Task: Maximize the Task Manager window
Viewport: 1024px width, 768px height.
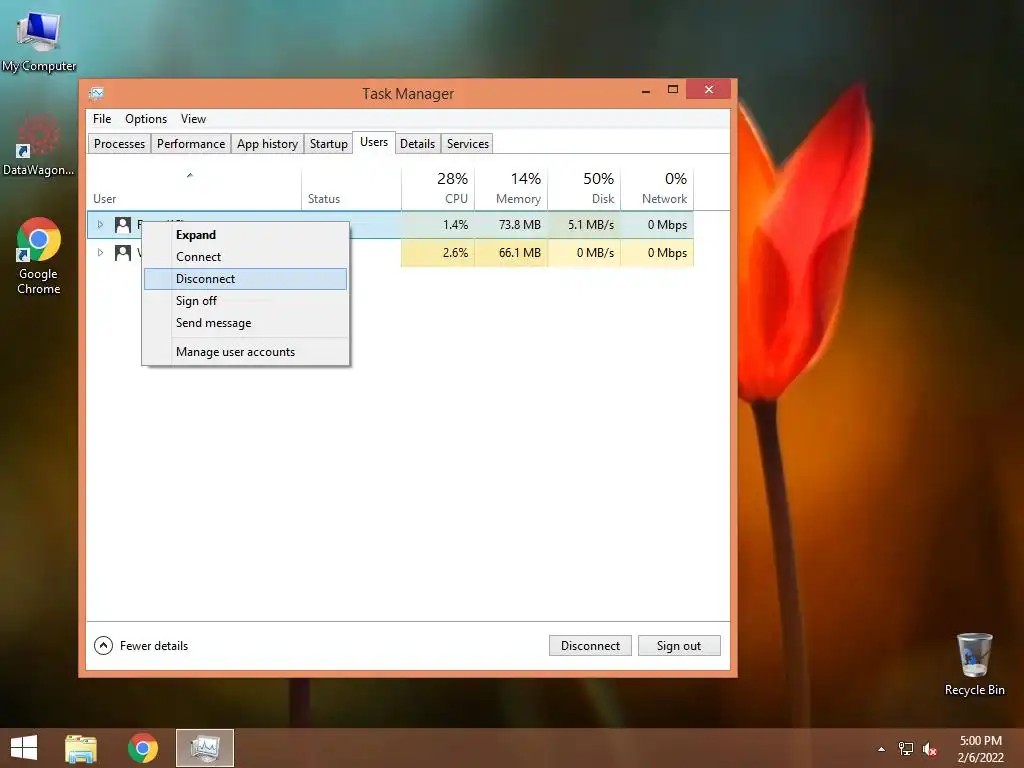Action: [673, 89]
